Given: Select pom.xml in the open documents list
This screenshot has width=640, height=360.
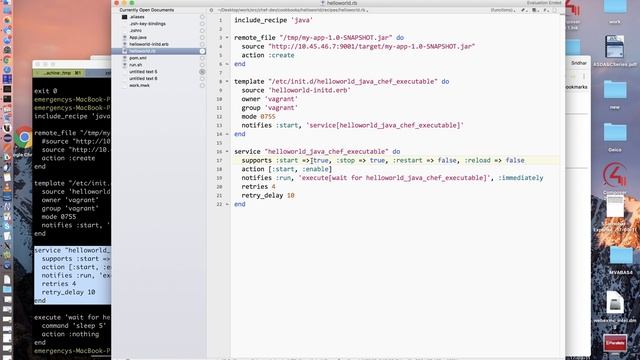Looking at the screenshot, I should (x=138, y=58).
